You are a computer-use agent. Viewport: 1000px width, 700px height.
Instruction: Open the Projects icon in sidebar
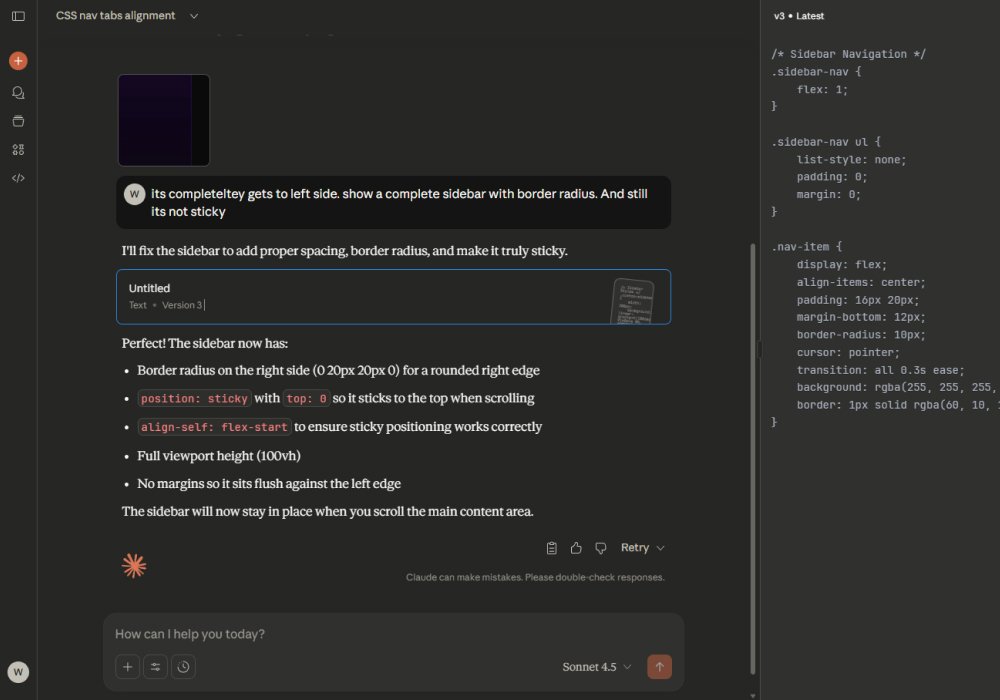tap(18, 121)
